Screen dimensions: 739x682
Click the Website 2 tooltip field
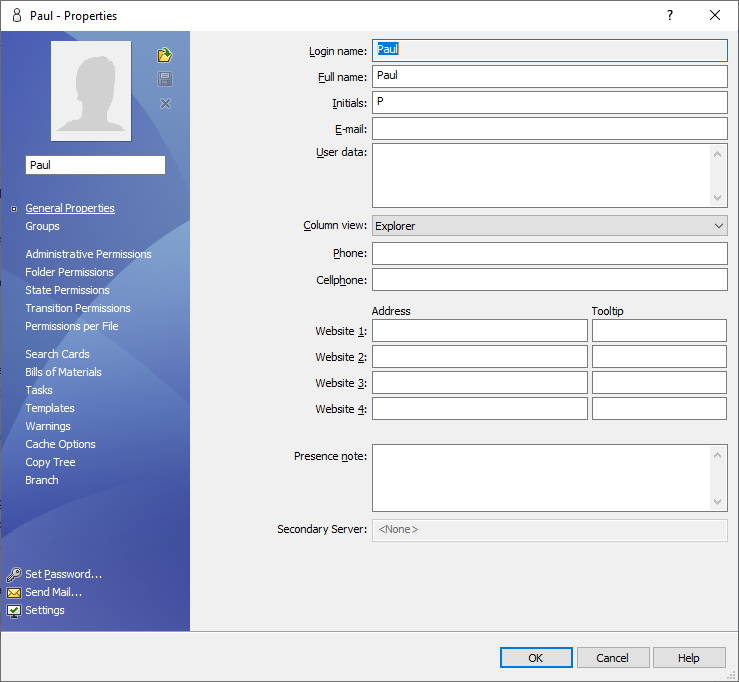[659, 357]
